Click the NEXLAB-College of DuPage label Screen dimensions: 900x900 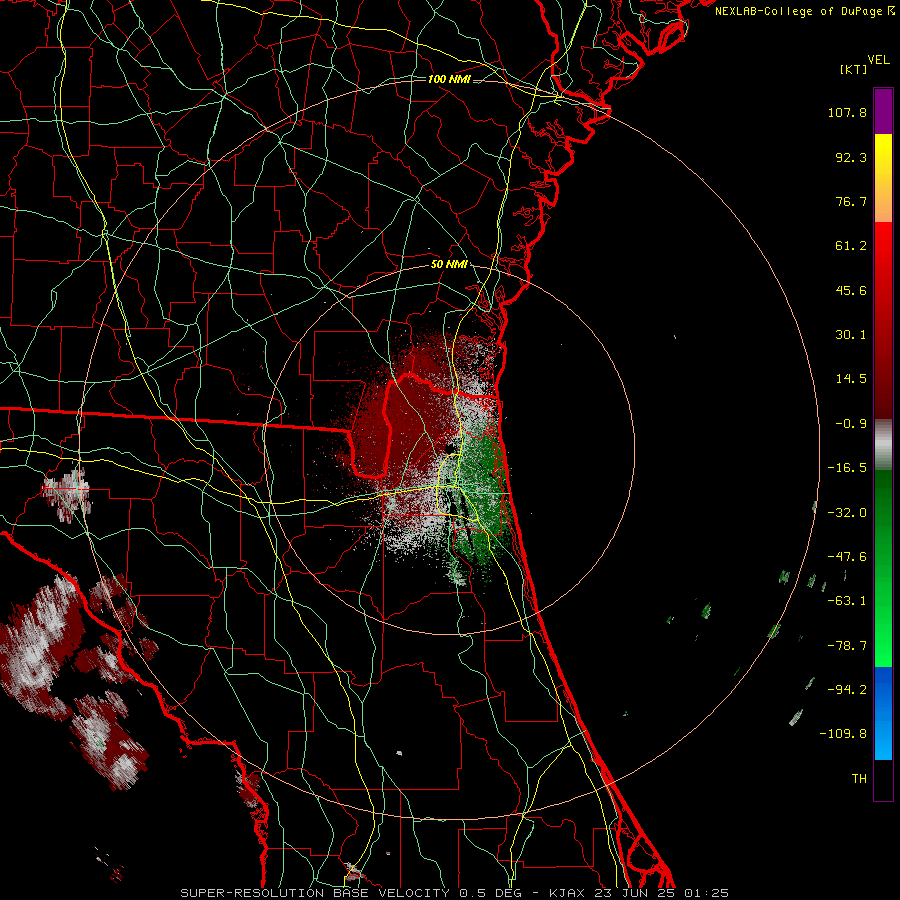[x=804, y=11]
